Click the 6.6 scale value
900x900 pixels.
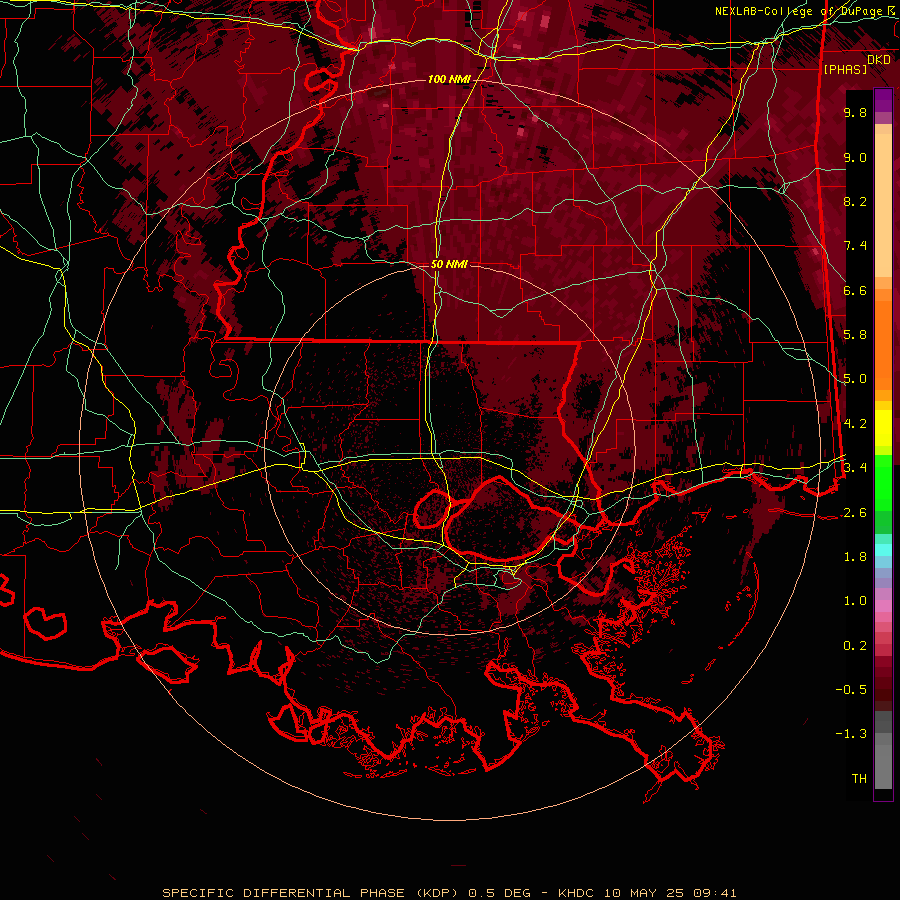click(855, 290)
